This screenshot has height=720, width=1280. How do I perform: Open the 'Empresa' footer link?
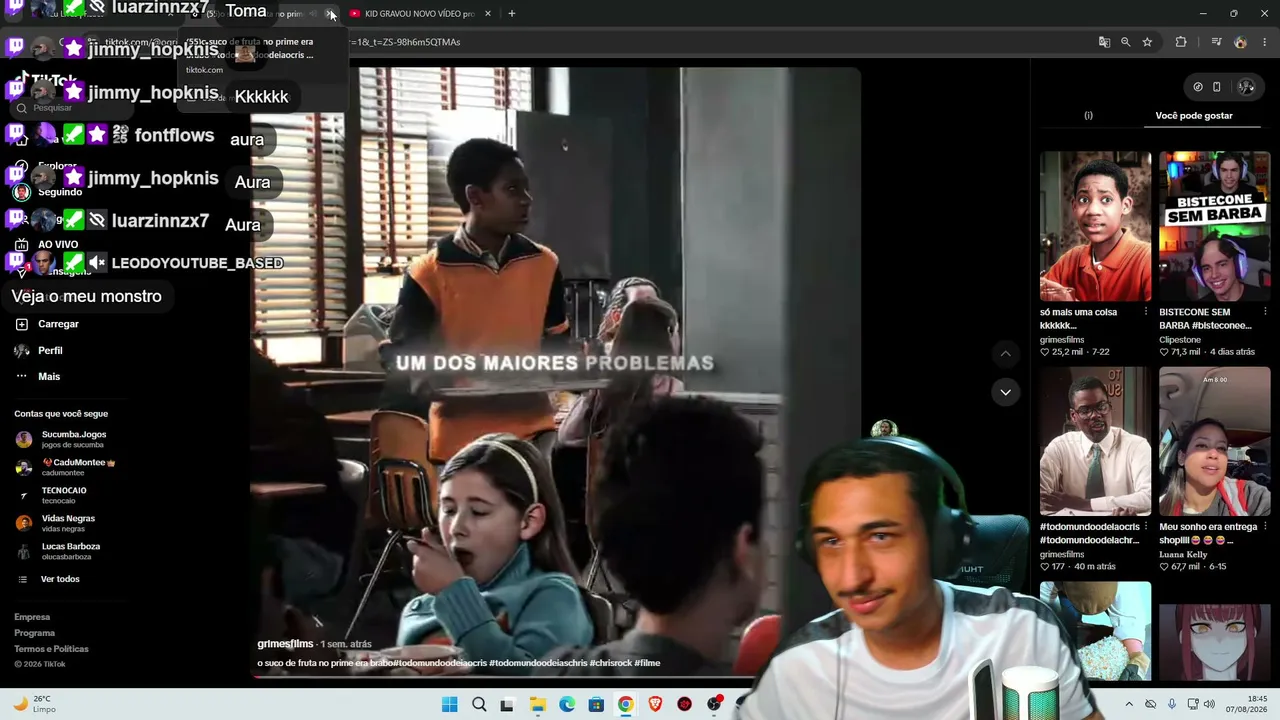point(32,617)
